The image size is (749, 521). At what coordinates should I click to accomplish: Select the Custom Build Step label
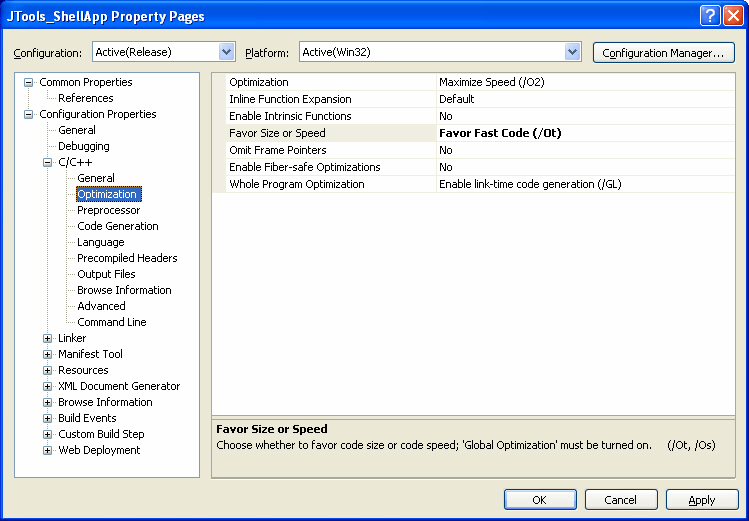tap(101, 434)
